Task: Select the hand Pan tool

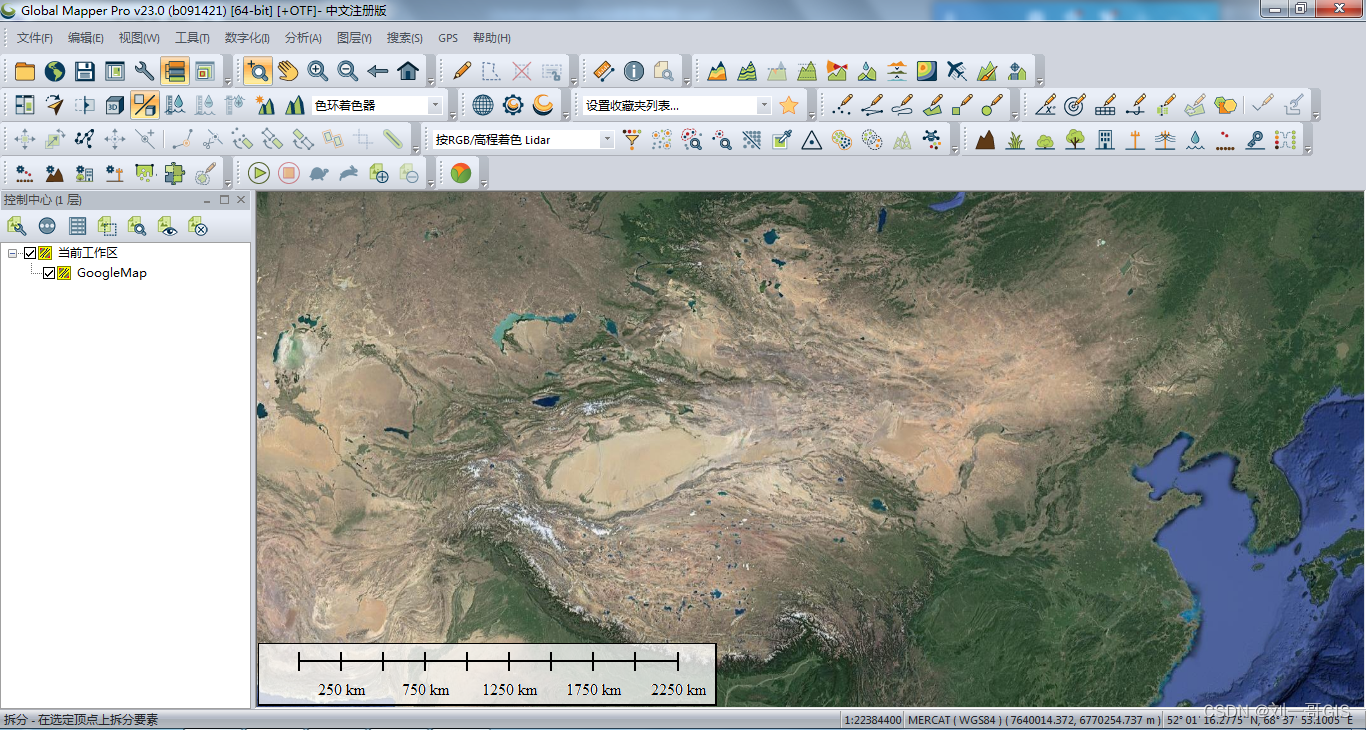Action: 288,71
